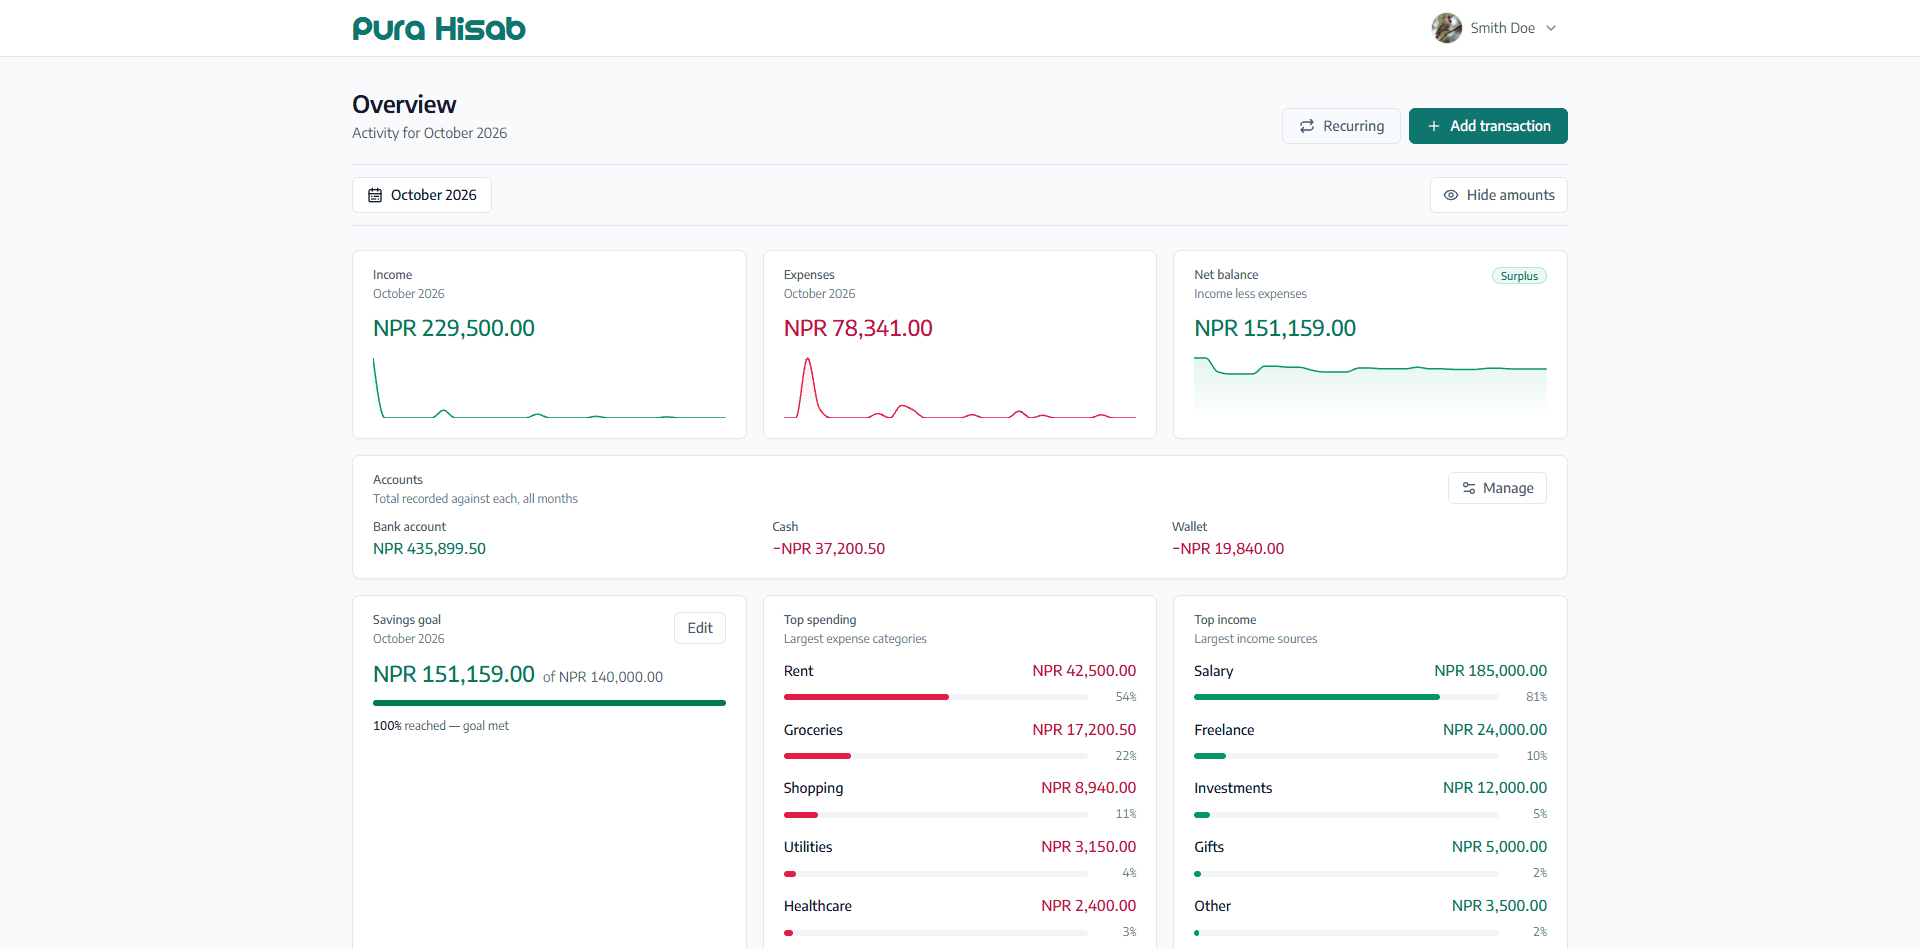Click 100% reached goal met text
Screen dimensions: 1920x949
tap(441, 726)
